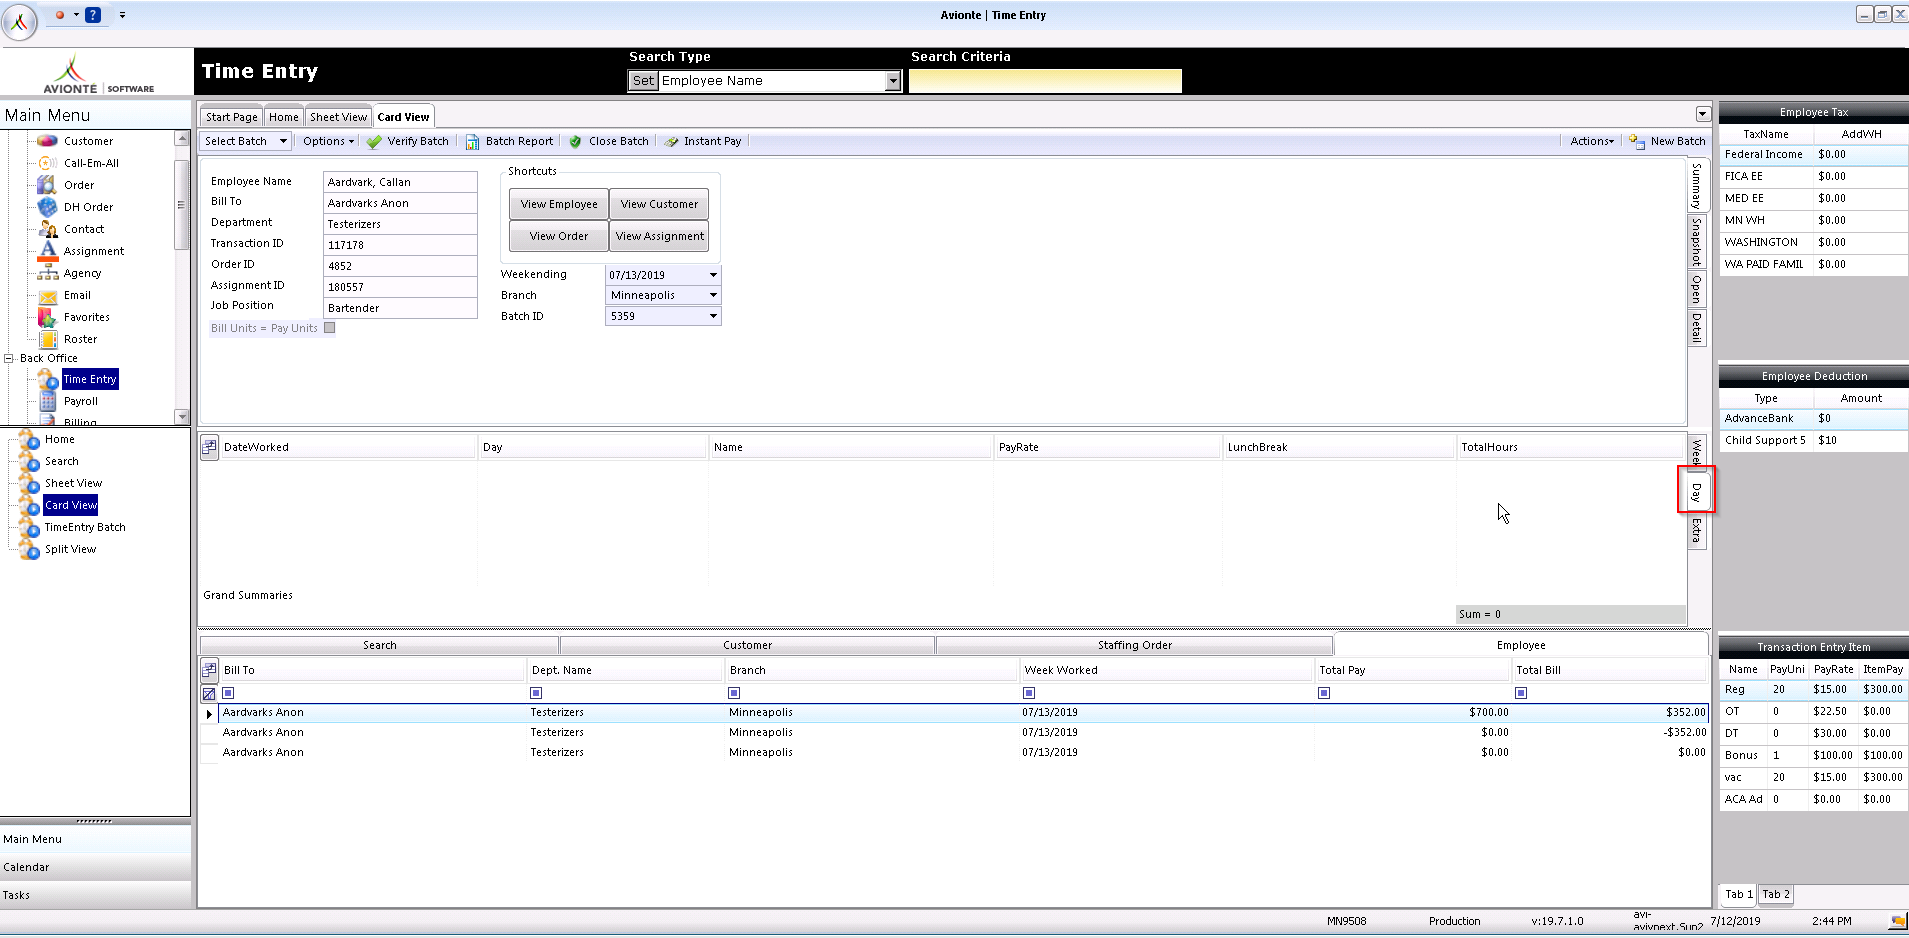The image size is (1909, 938).
Task: Click the Avionte application logo button
Action: tap(19, 21)
